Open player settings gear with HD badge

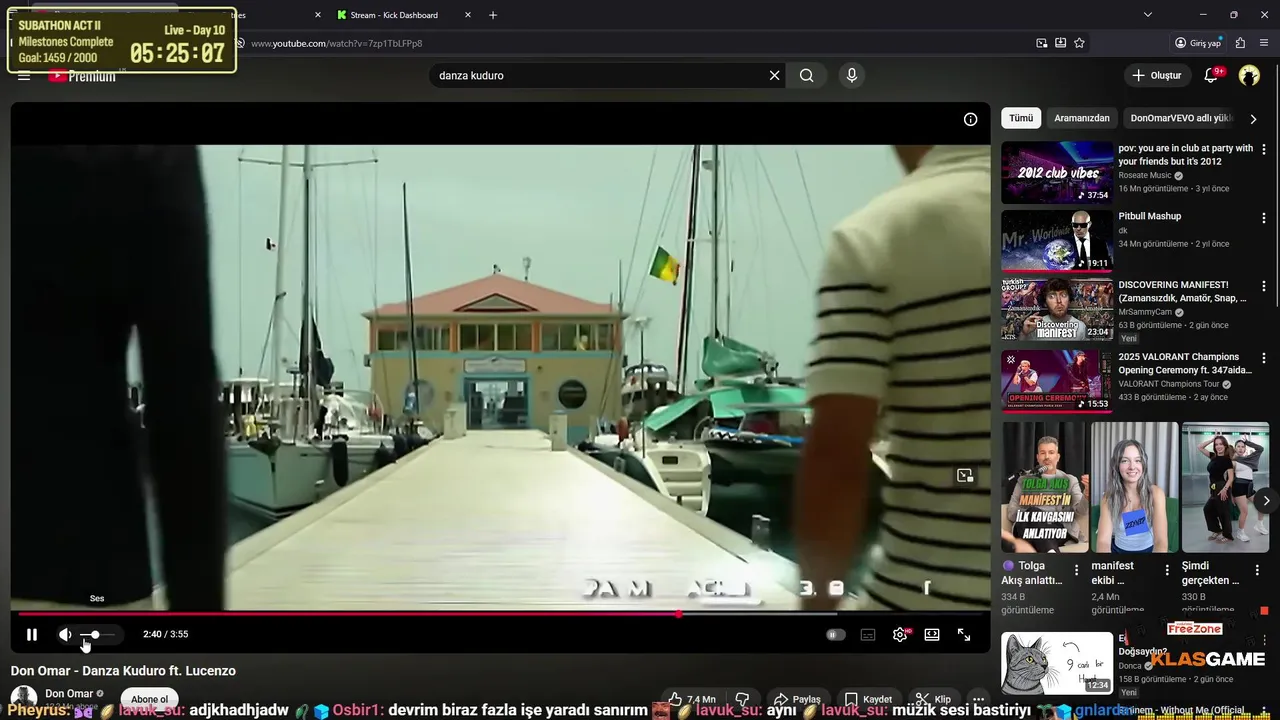(x=900, y=634)
